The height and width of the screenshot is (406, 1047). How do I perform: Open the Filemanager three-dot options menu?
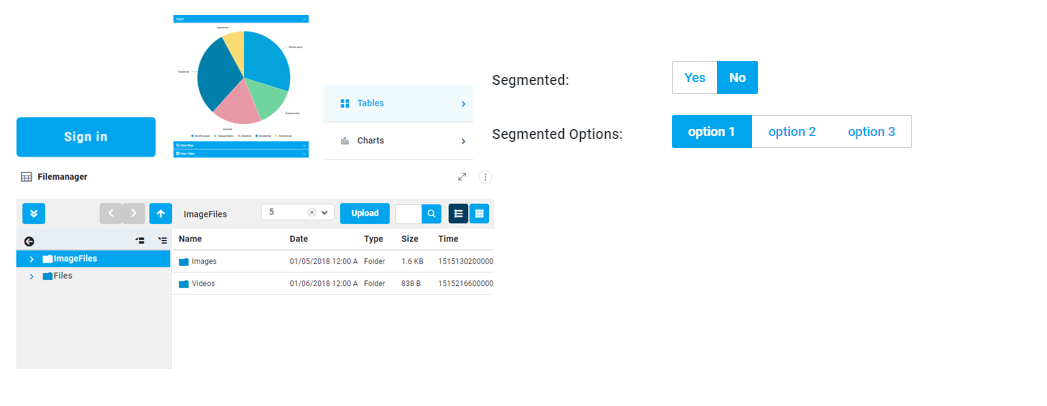[x=485, y=177]
